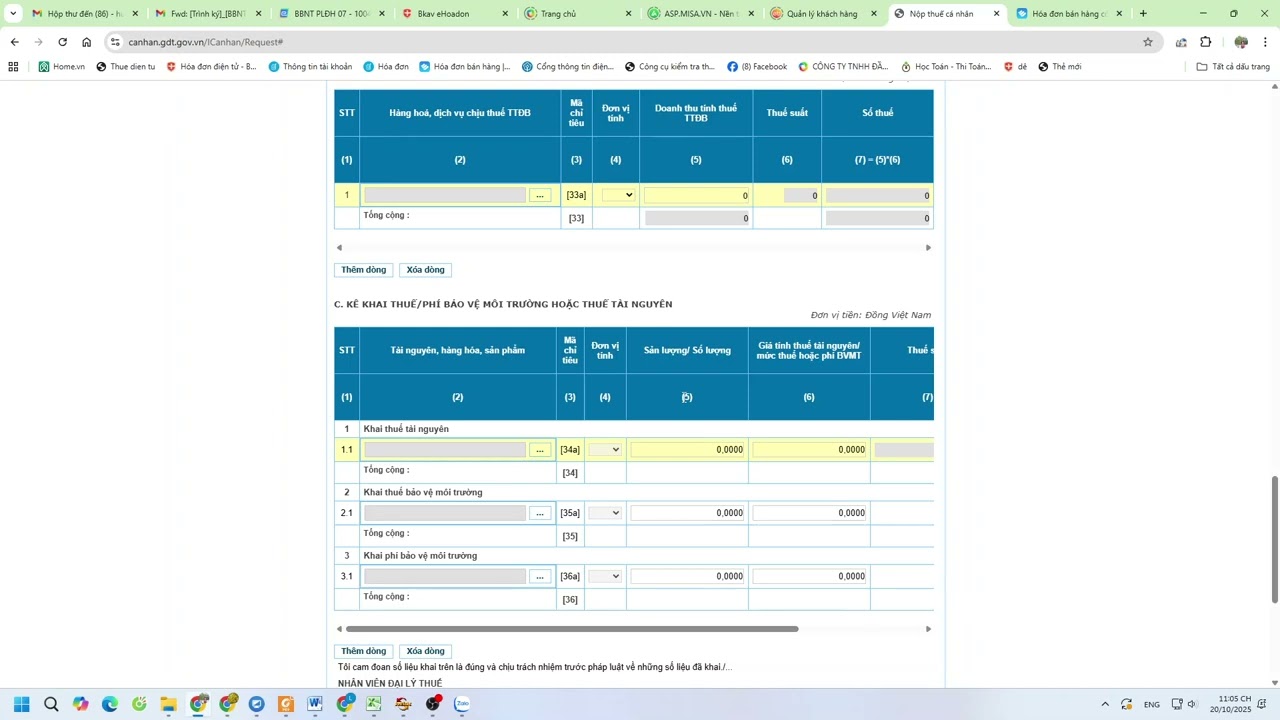
Task: Open the Facebook bookmark
Action: 757,67
